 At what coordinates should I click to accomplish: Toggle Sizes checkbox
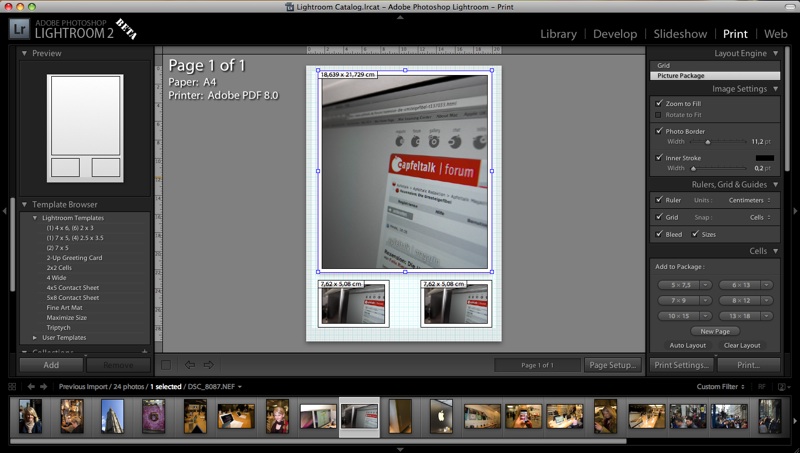tap(695, 234)
